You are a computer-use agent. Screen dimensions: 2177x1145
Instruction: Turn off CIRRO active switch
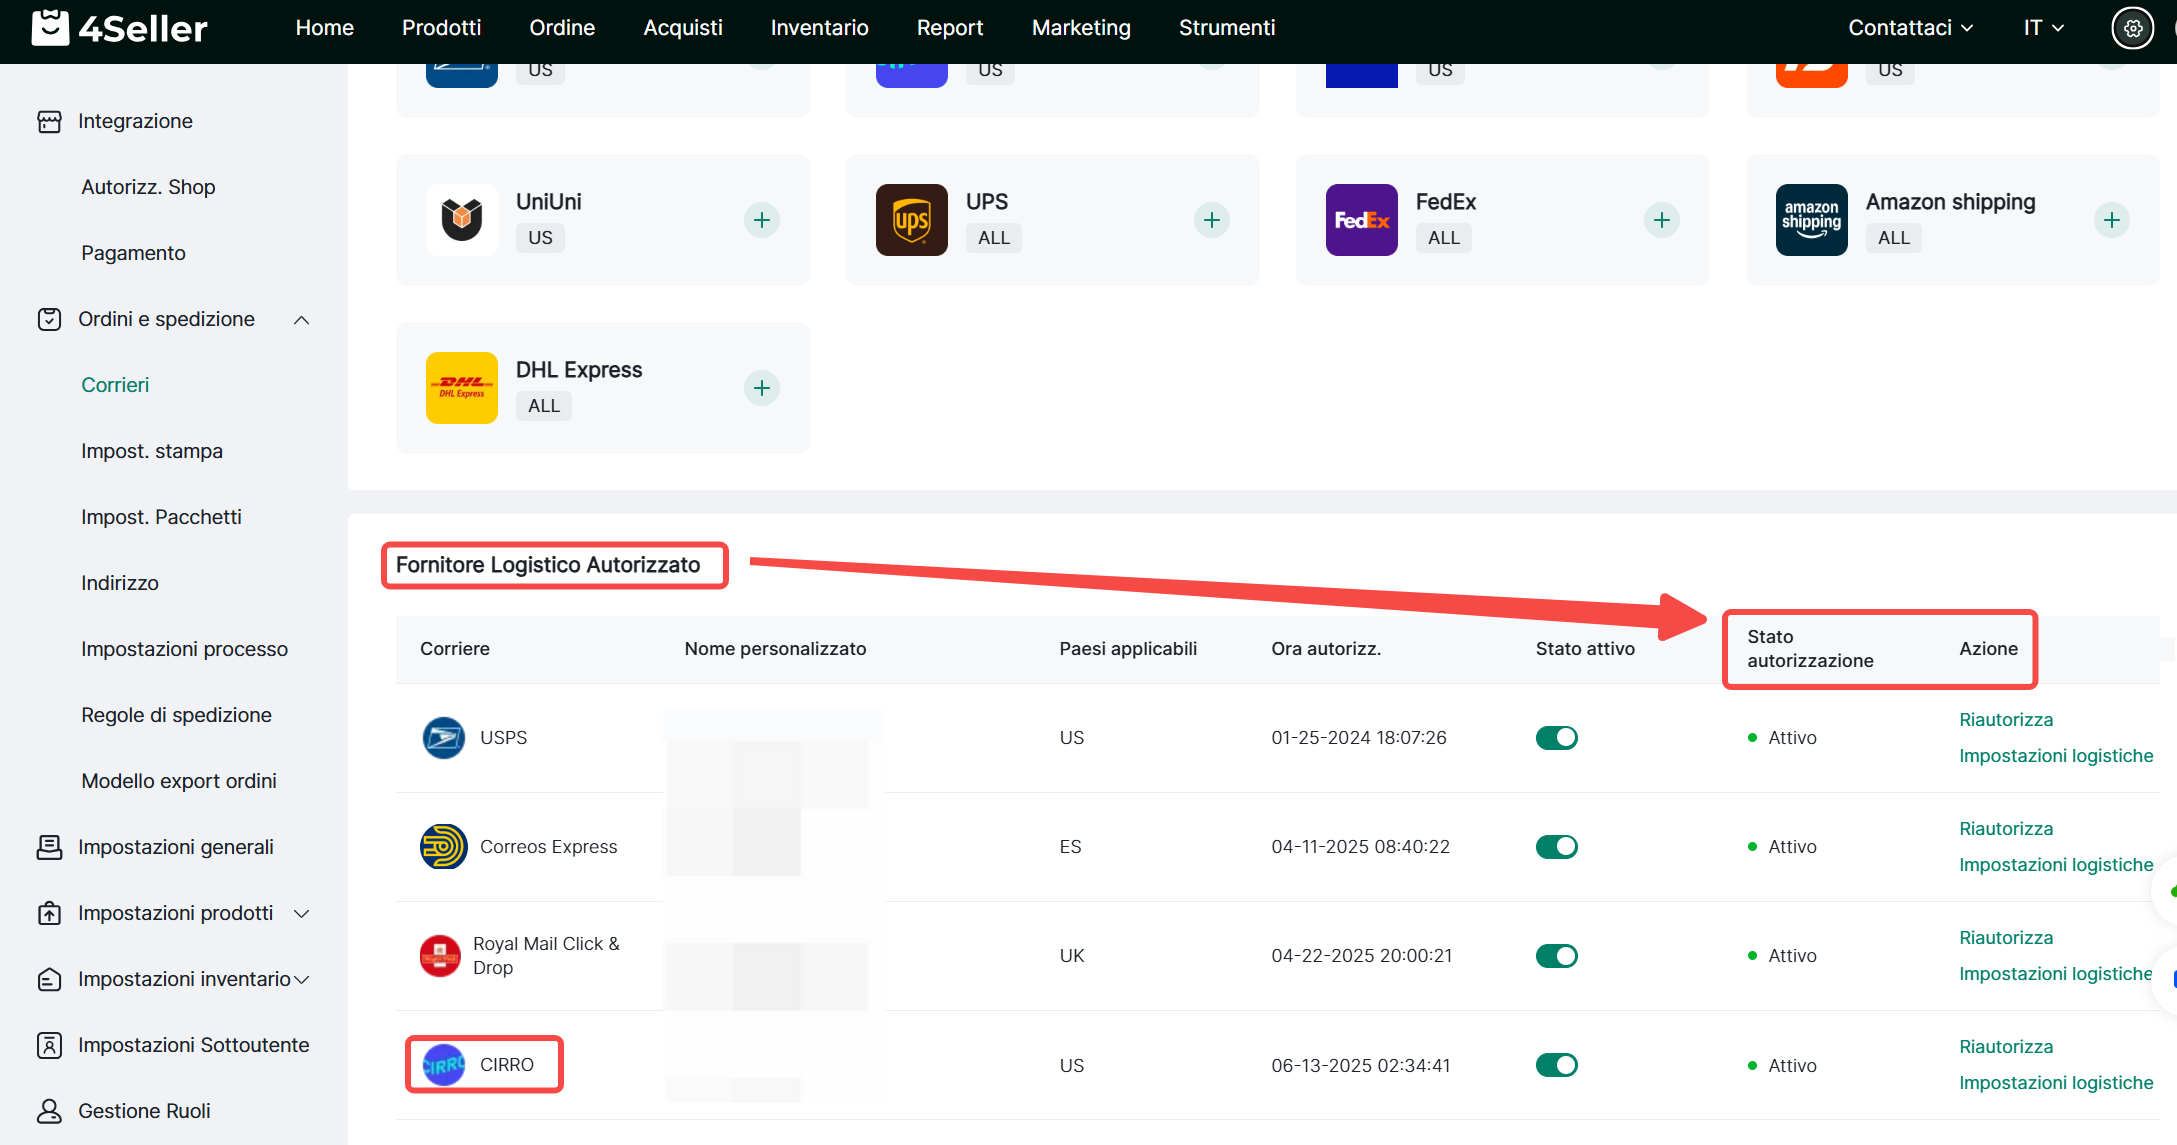tap(1556, 1065)
